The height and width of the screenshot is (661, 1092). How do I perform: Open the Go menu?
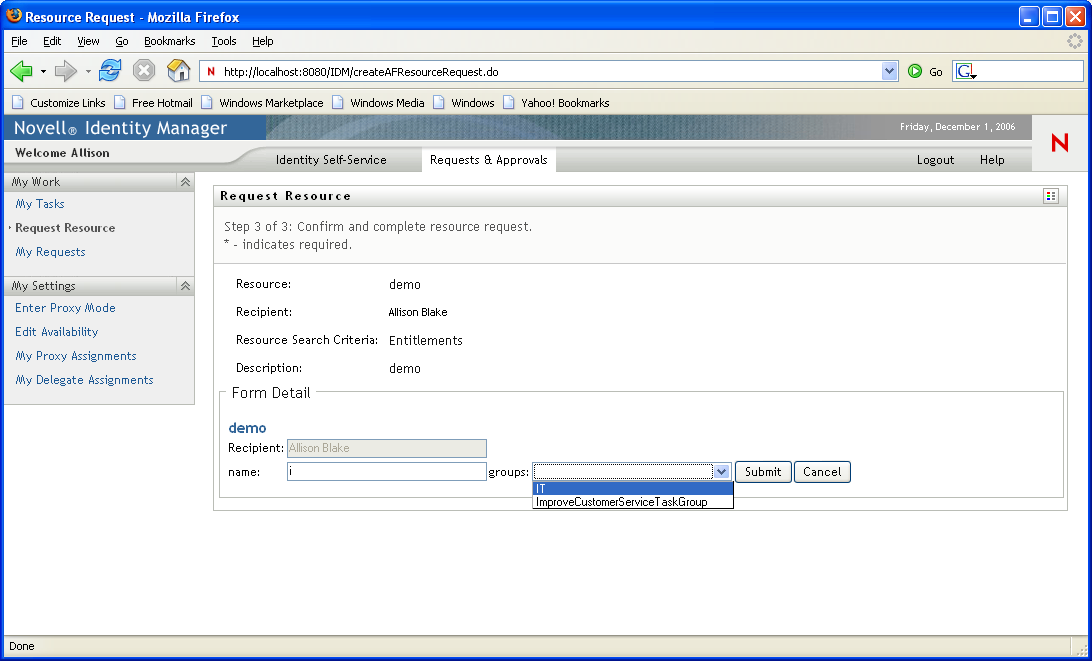pyautogui.click(x=122, y=41)
